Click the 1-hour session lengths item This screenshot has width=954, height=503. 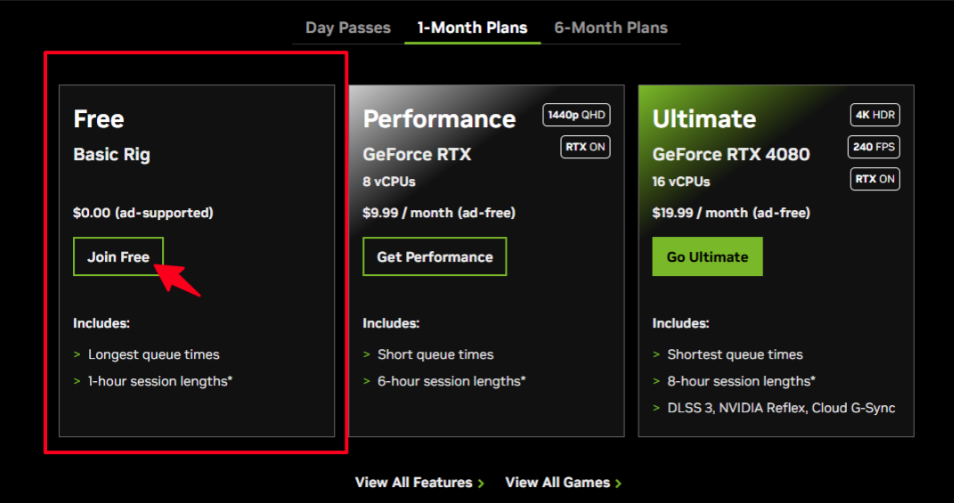[160, 381]
